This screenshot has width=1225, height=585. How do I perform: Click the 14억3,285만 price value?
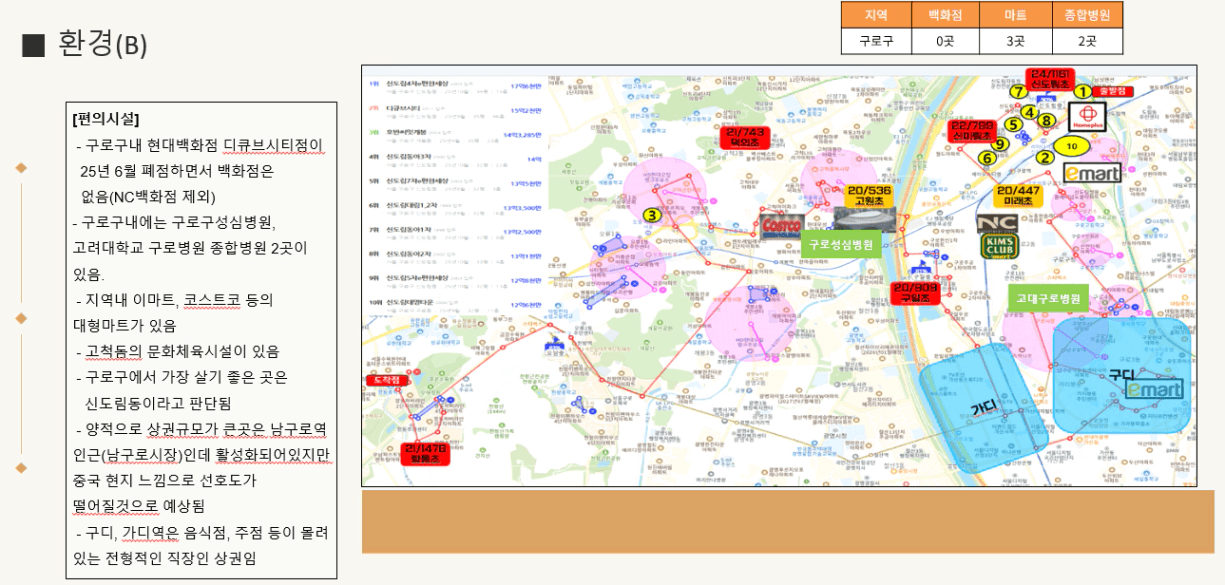(522, 133)
